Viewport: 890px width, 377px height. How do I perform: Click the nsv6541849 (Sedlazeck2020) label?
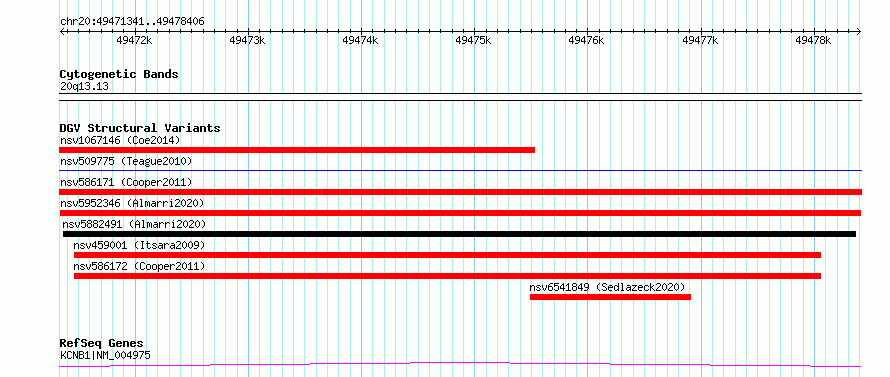click(x=607, y=287)
